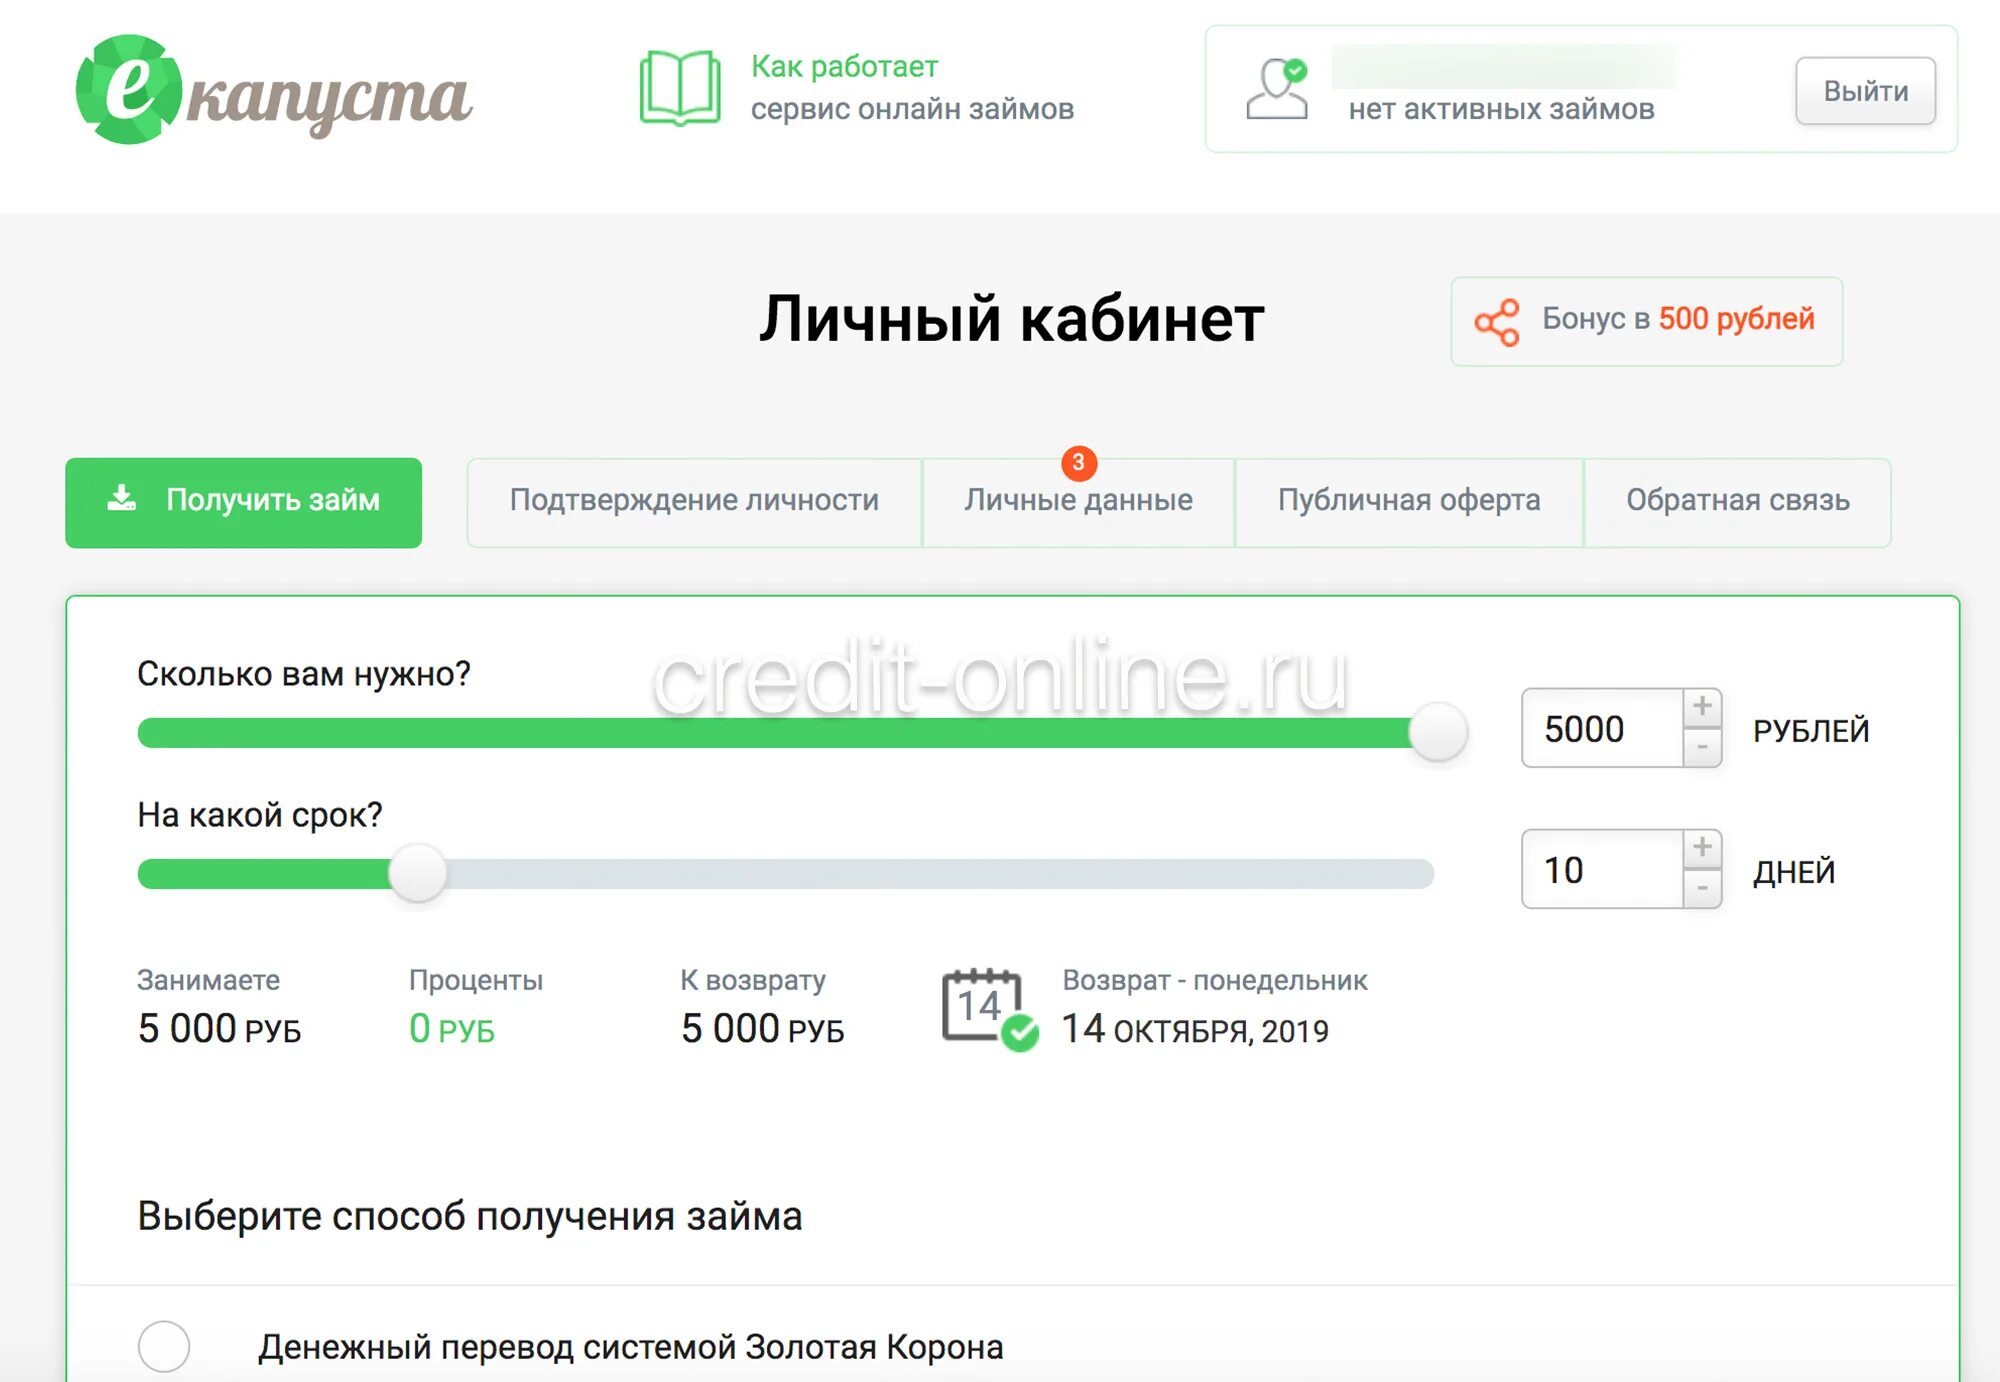Click the Занимаете 5 000 РУБ value
Viewport: 2000px width, 1382px height.
tap(219, 1029)
